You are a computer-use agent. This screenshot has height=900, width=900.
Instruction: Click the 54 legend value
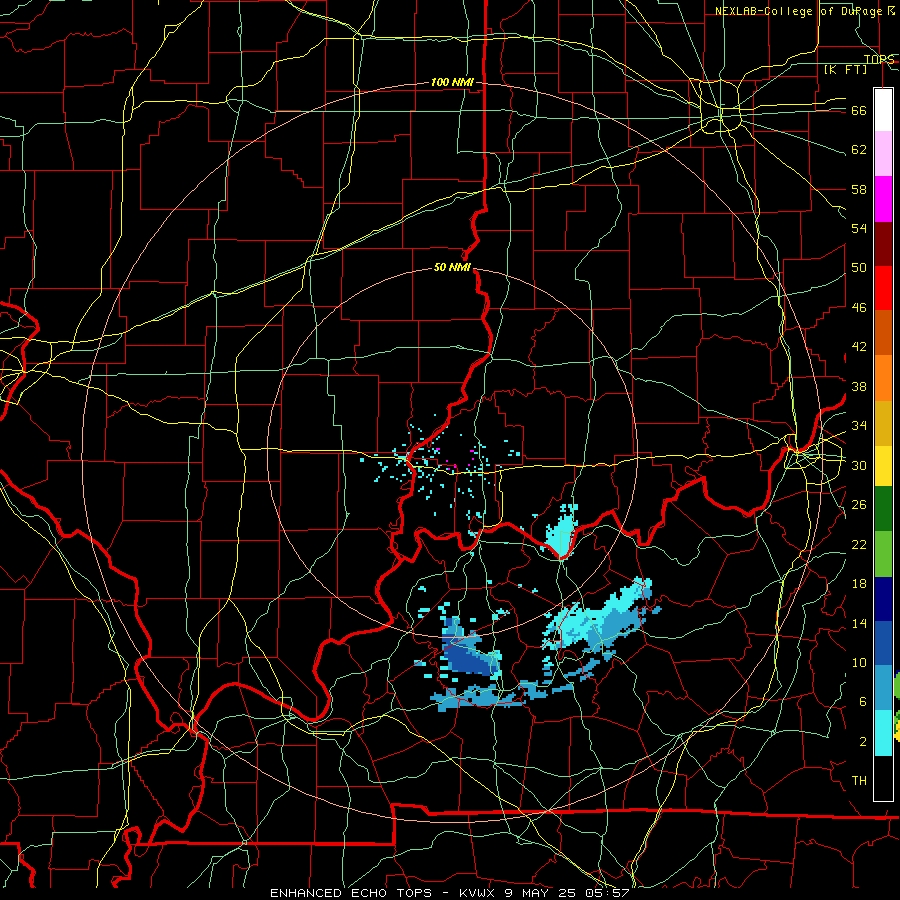pos(859,228)
